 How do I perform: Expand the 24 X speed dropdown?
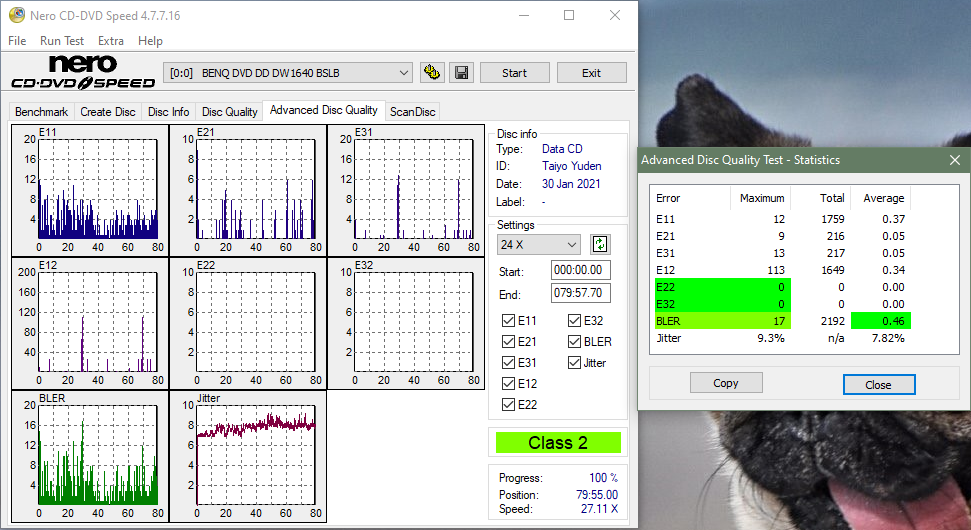point(538,245)
